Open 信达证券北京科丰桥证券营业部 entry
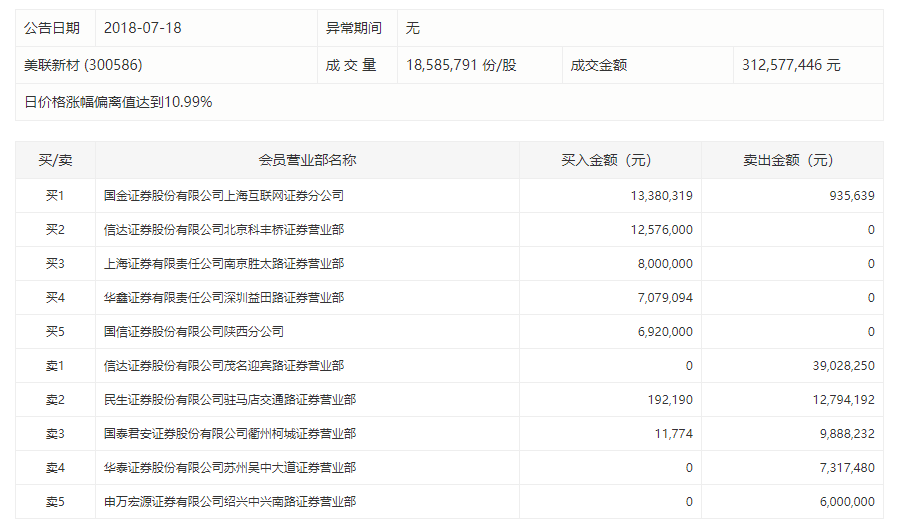The image size is (898, 532). click(x=223, y=230)
